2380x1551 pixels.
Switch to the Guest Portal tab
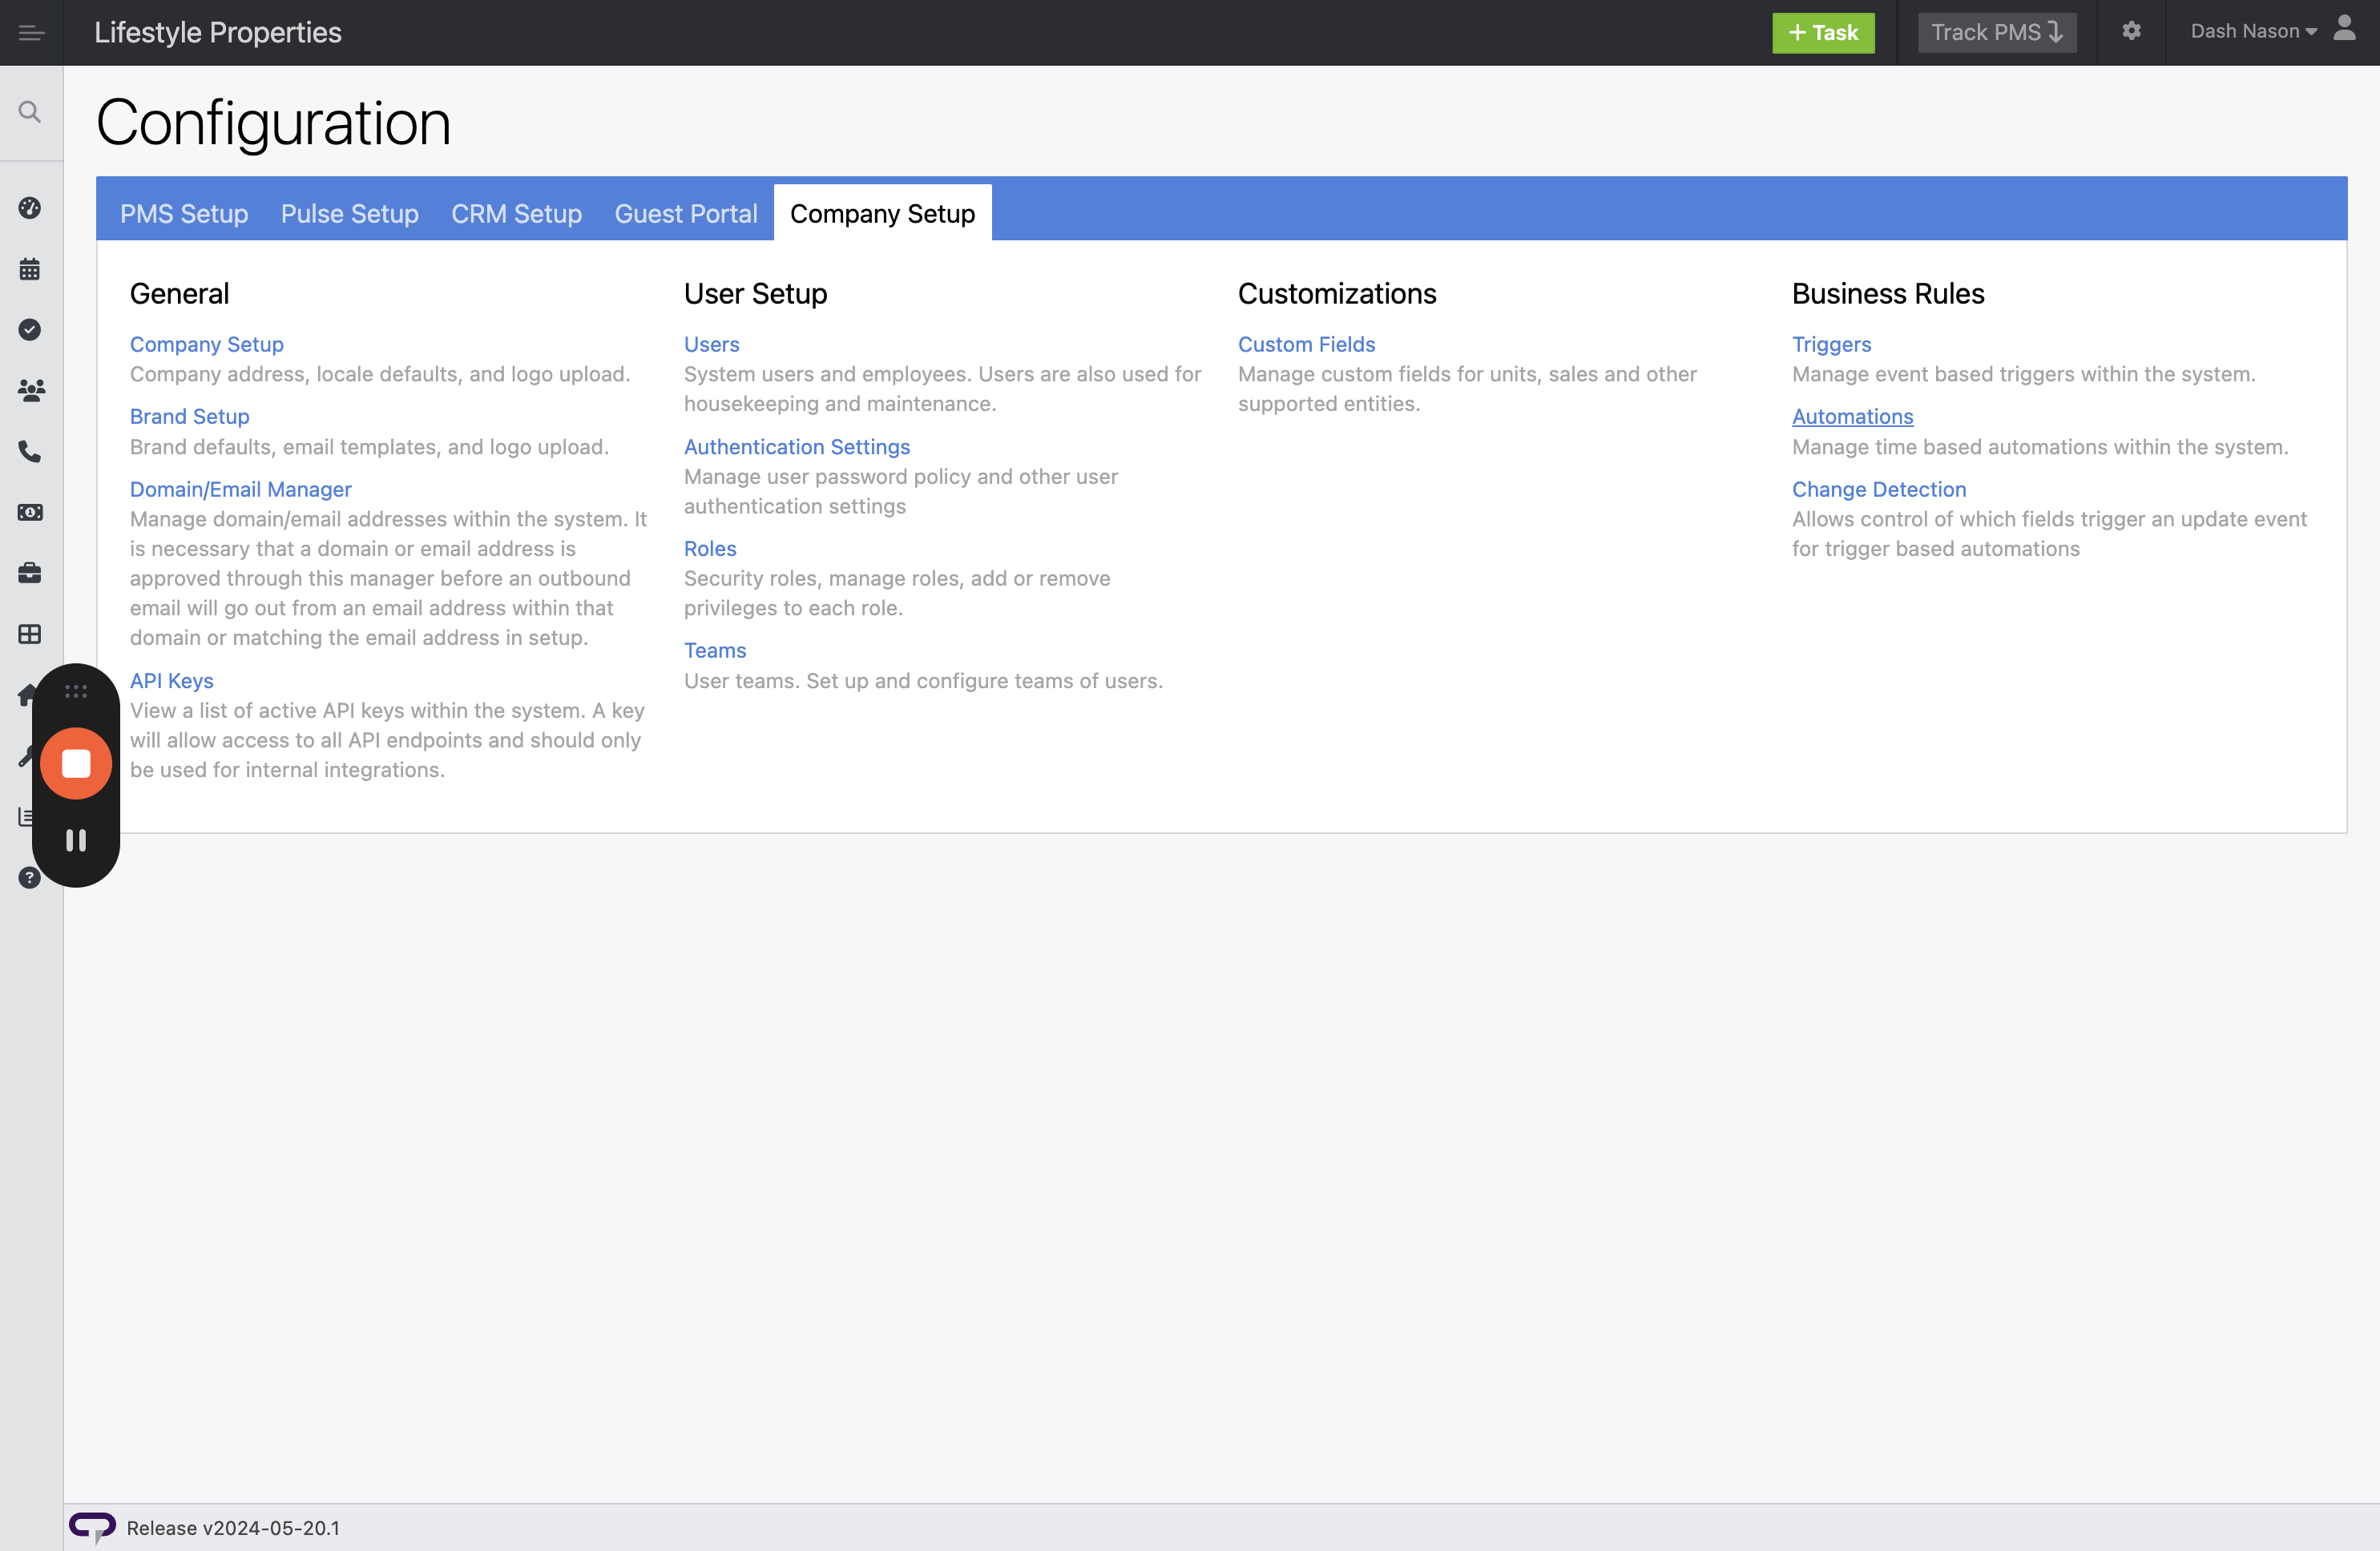686,214
